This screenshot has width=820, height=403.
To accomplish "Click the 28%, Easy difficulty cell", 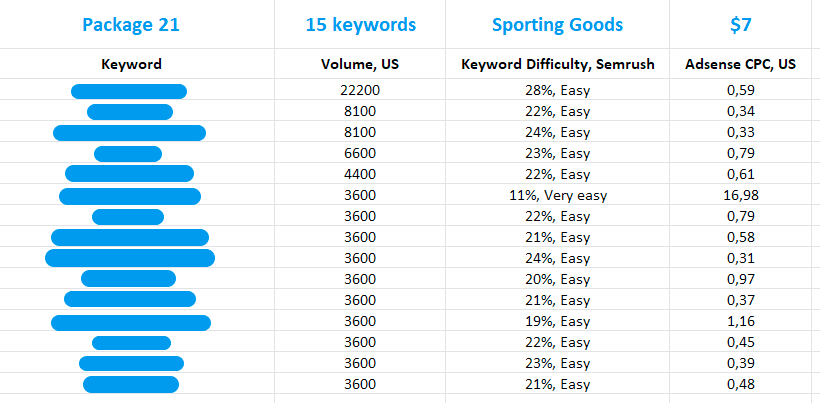I will click(x=558, y=91).
